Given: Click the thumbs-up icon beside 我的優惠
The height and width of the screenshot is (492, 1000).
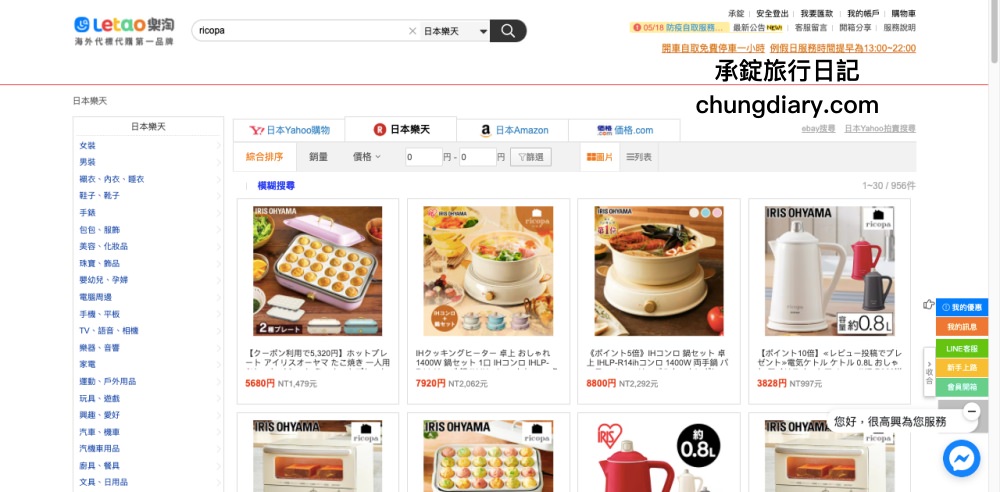Looking at the screenshot, I should tap(929, 304).
